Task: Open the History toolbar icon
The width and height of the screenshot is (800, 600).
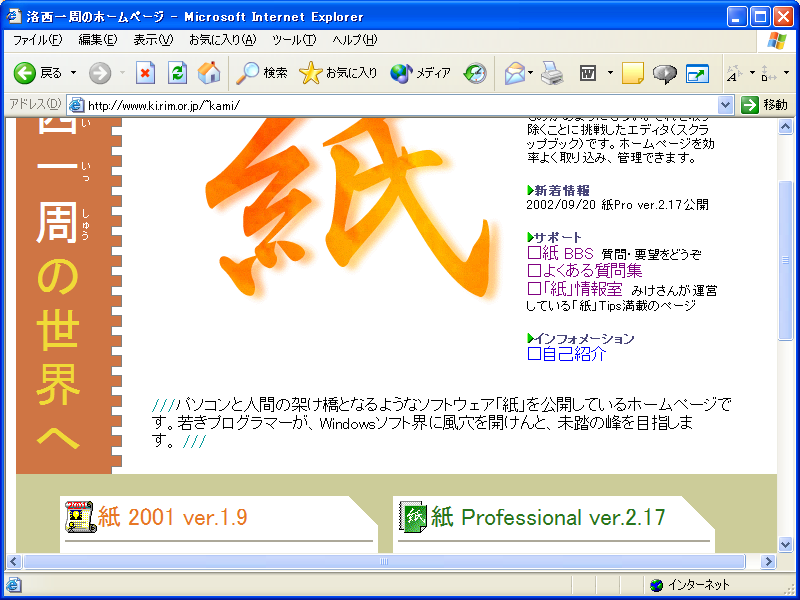Action: pos(475,73)
